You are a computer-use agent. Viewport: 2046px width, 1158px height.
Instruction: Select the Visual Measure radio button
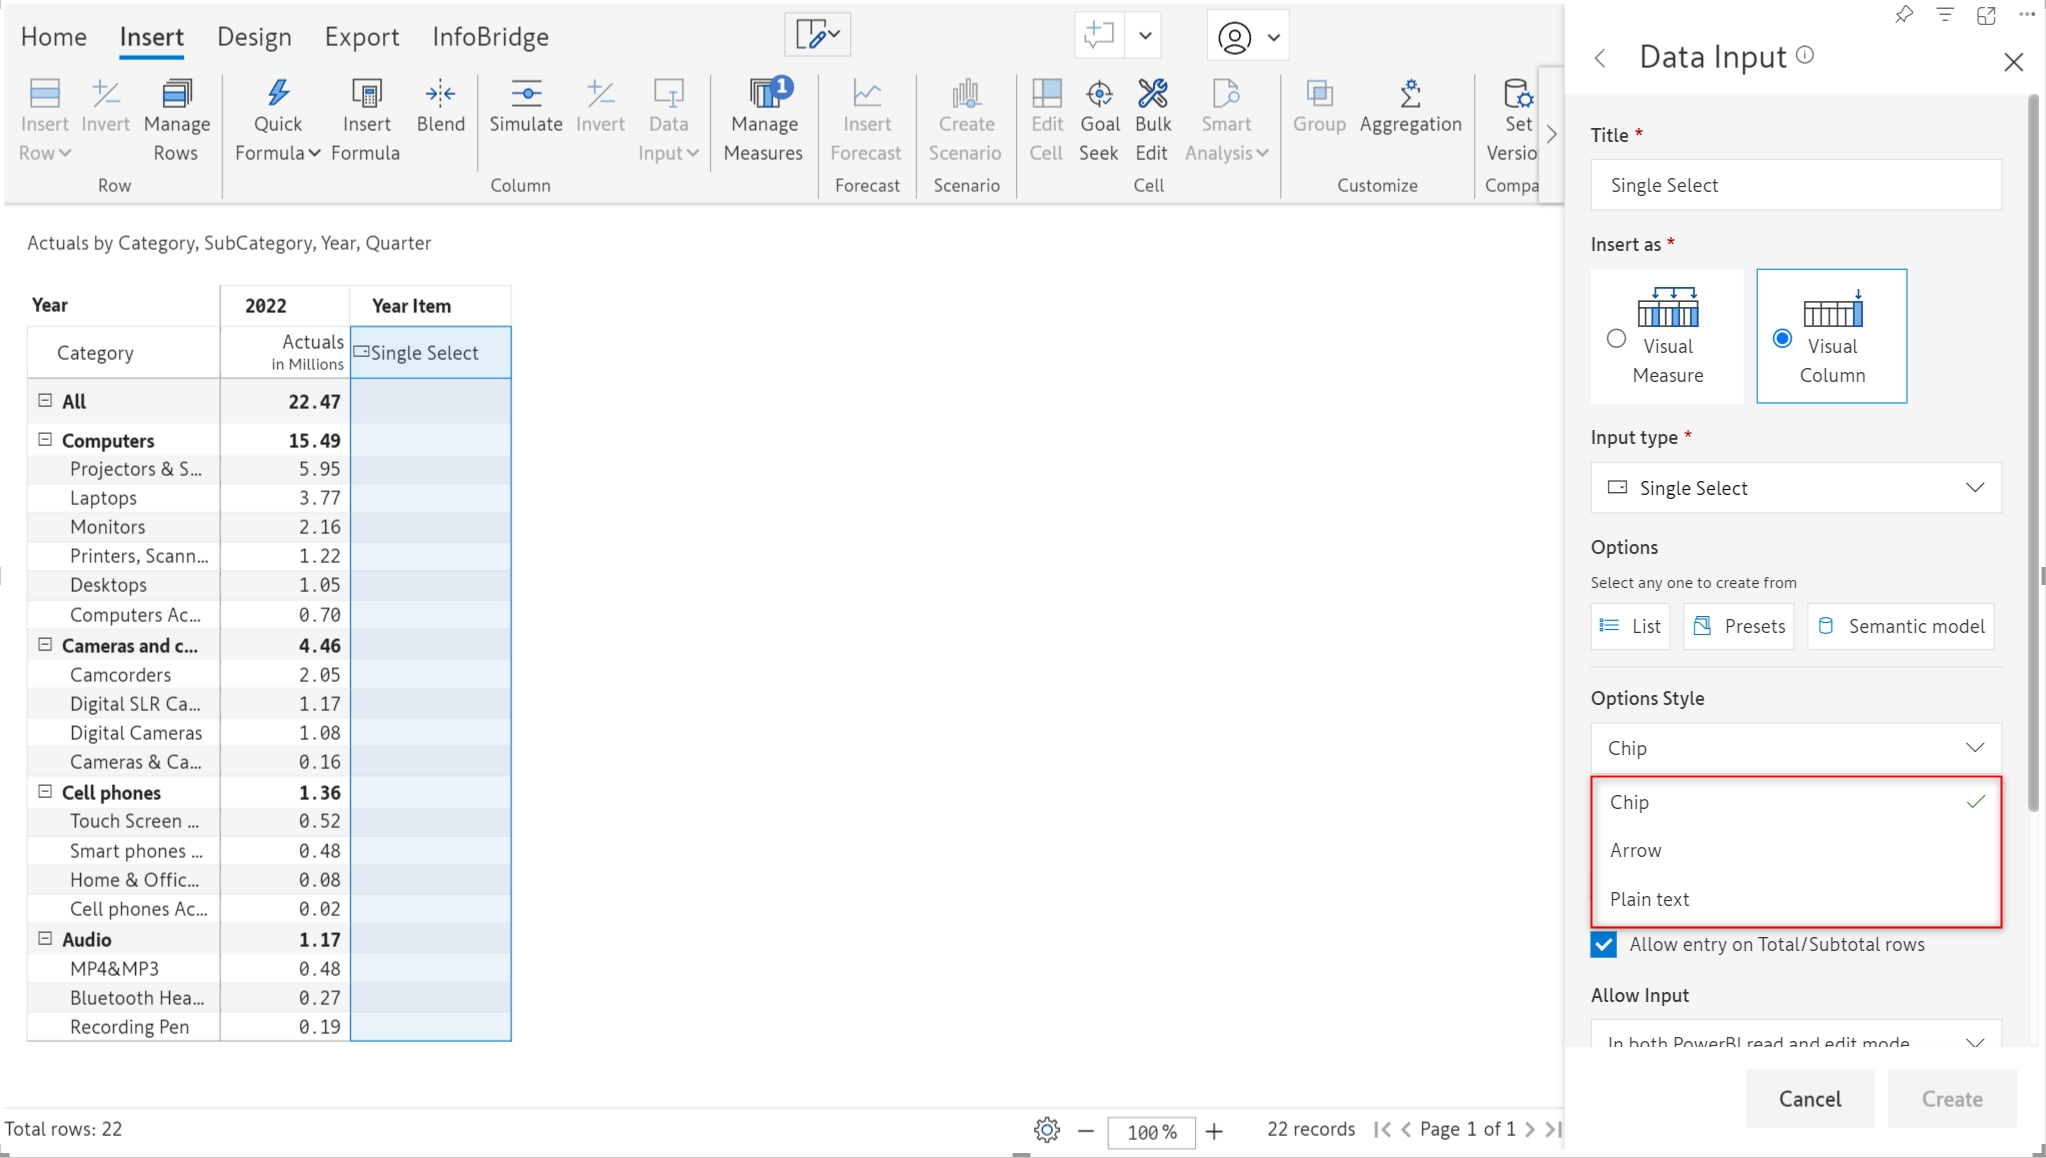click(1616, 338)
